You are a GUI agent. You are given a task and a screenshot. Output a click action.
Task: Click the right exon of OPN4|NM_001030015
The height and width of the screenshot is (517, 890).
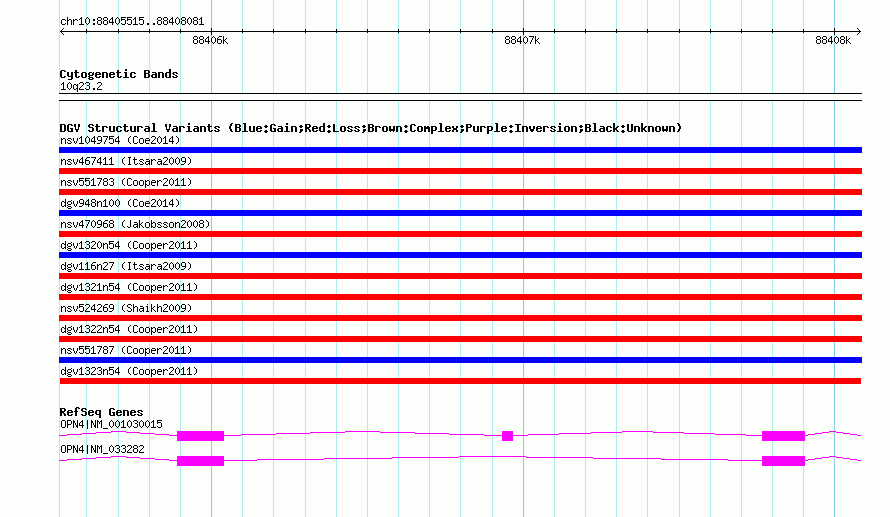pos(783,436)
